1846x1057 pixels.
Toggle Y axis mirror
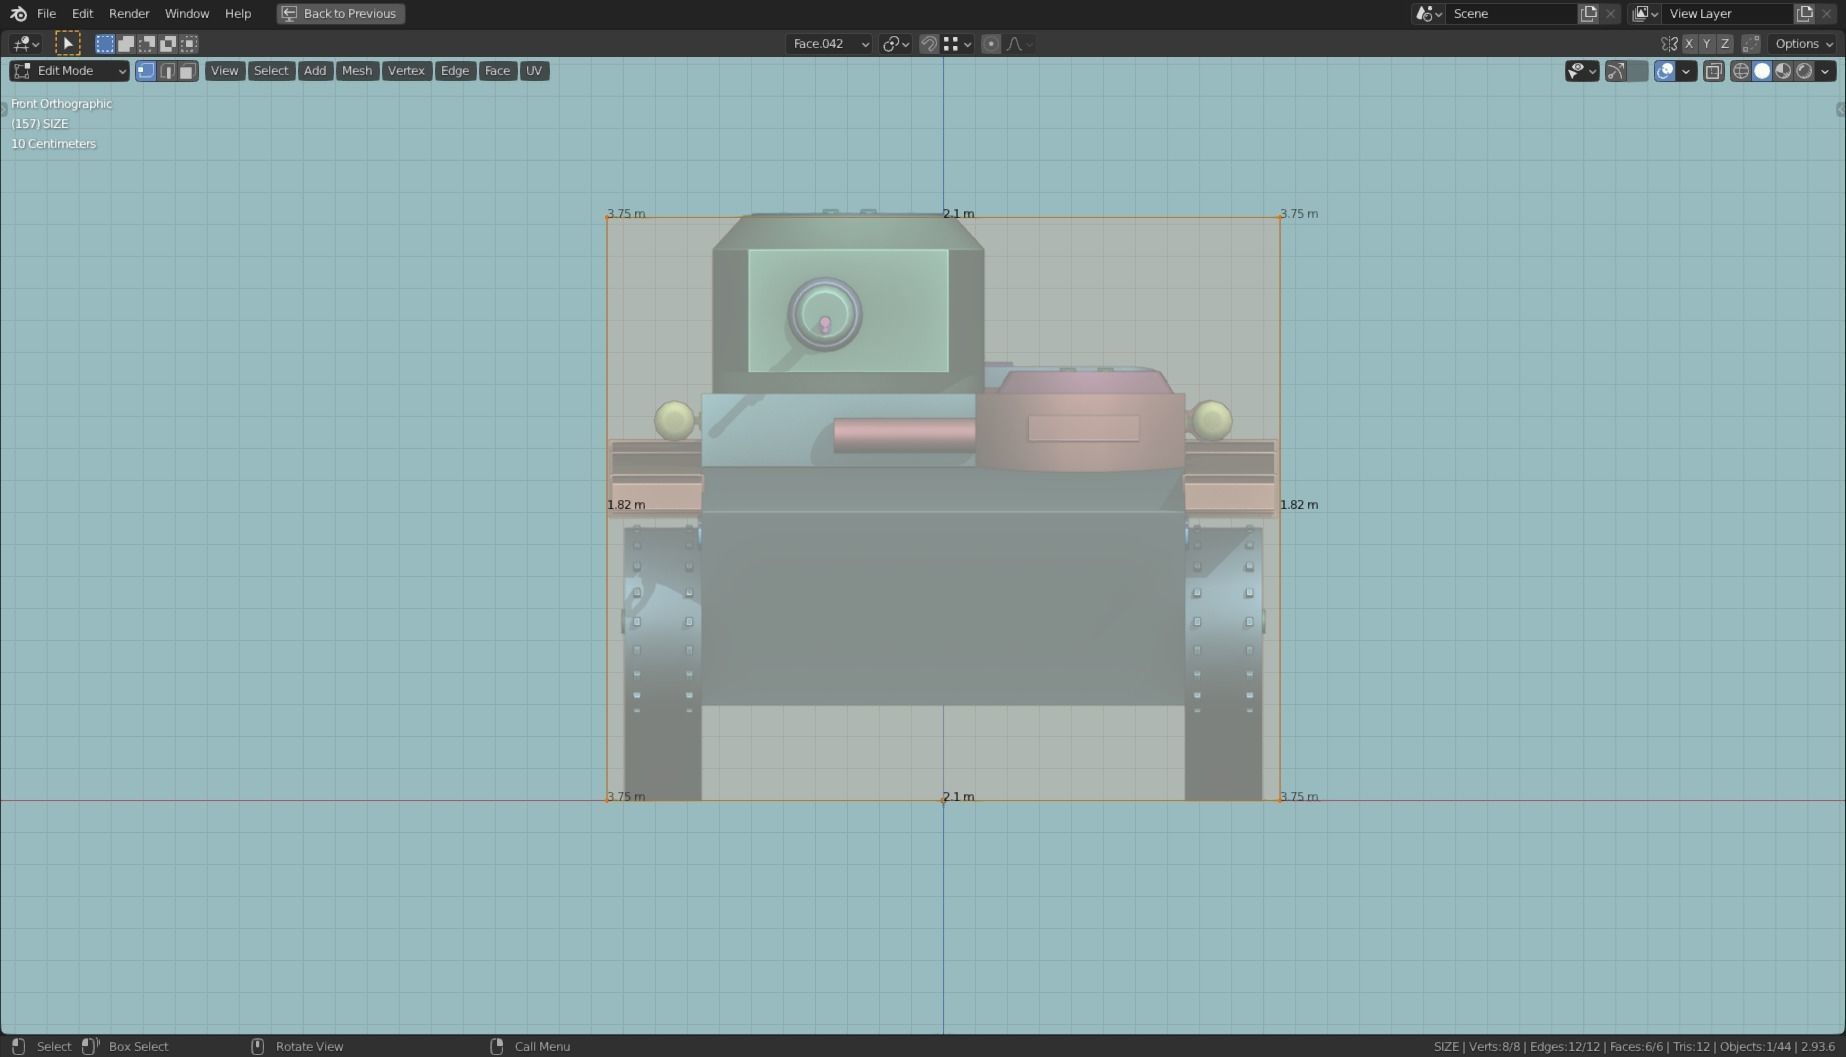(x=1707, y=43)
